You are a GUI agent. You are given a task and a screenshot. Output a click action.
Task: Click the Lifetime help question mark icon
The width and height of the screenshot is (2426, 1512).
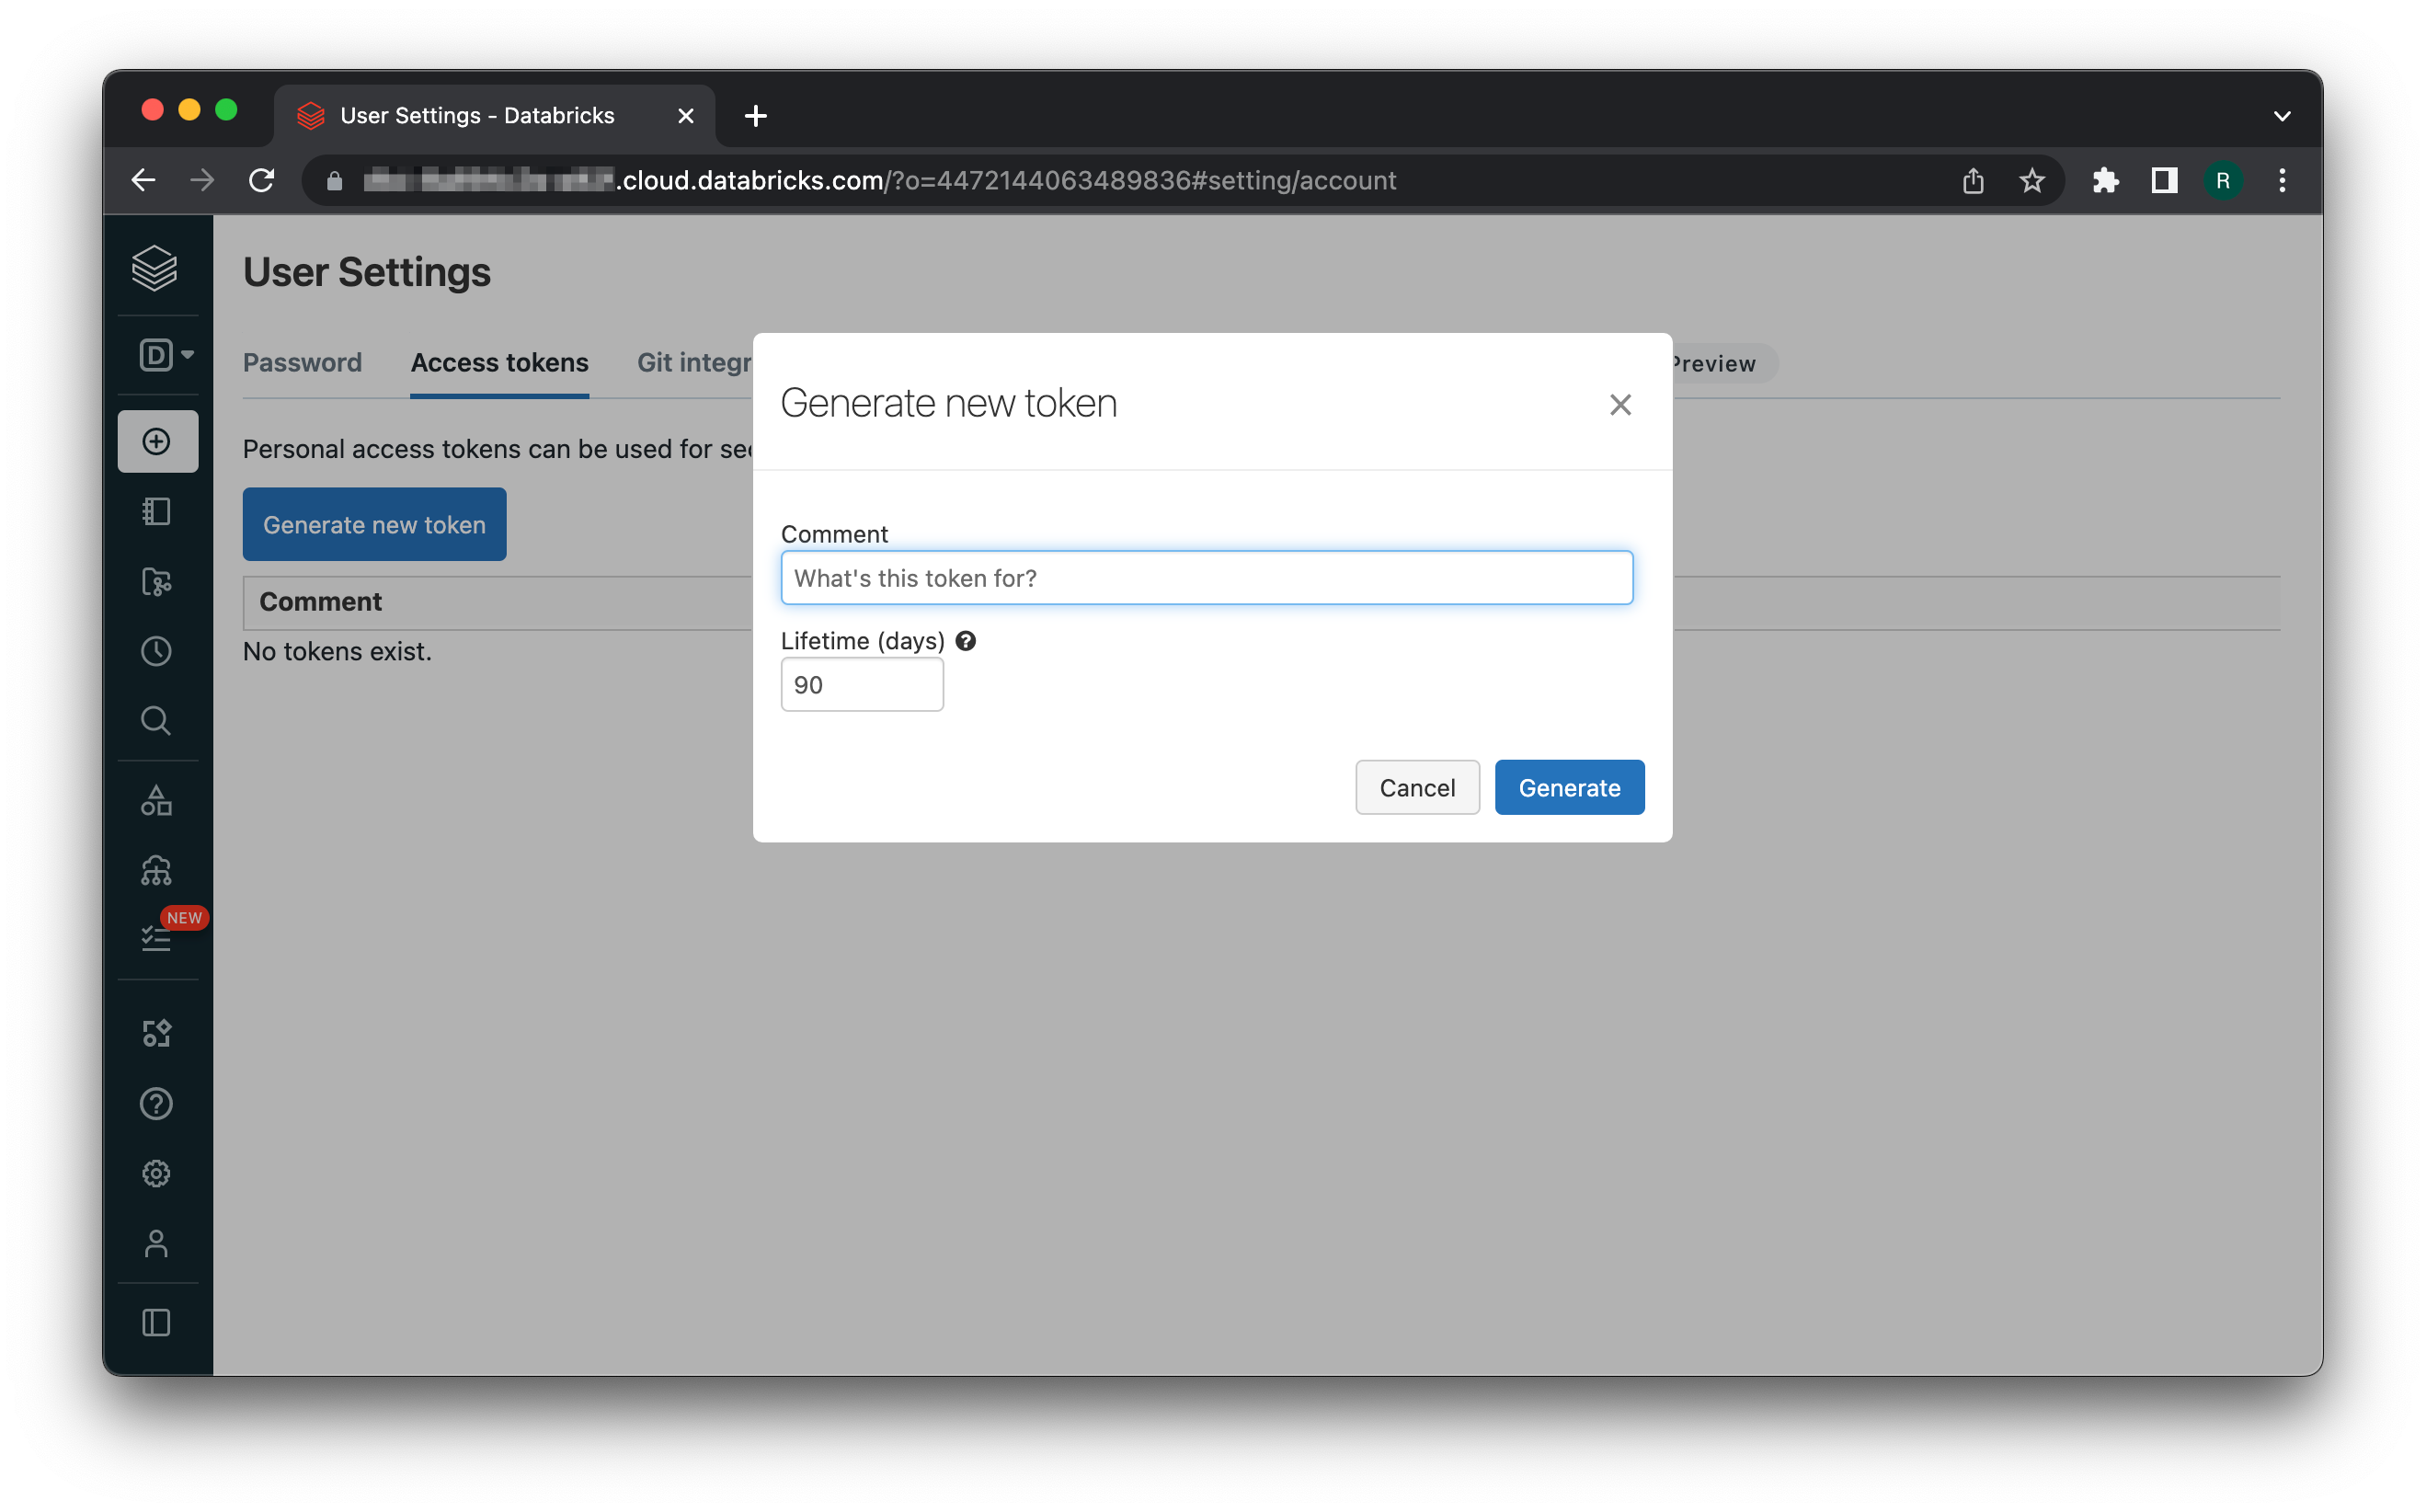pos(965,641)
